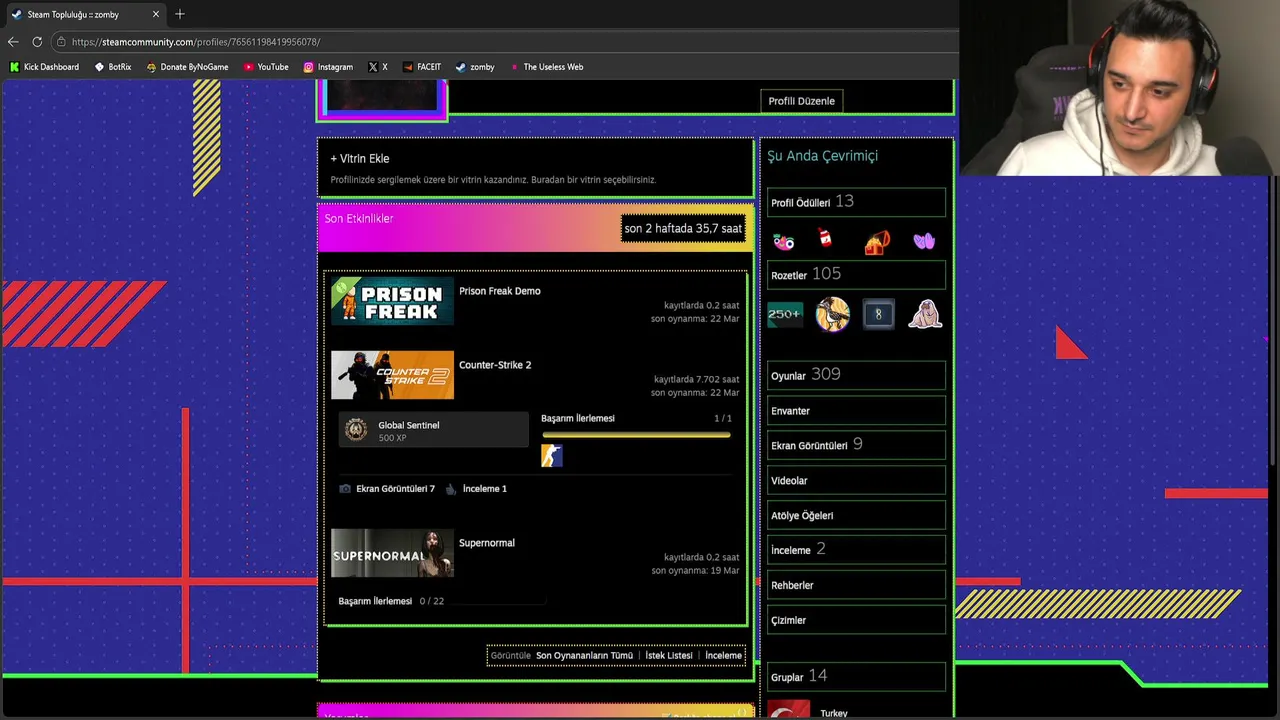Open the Supernormal game thumbnail
This screenshot has height=720, width=1280.
392,553
